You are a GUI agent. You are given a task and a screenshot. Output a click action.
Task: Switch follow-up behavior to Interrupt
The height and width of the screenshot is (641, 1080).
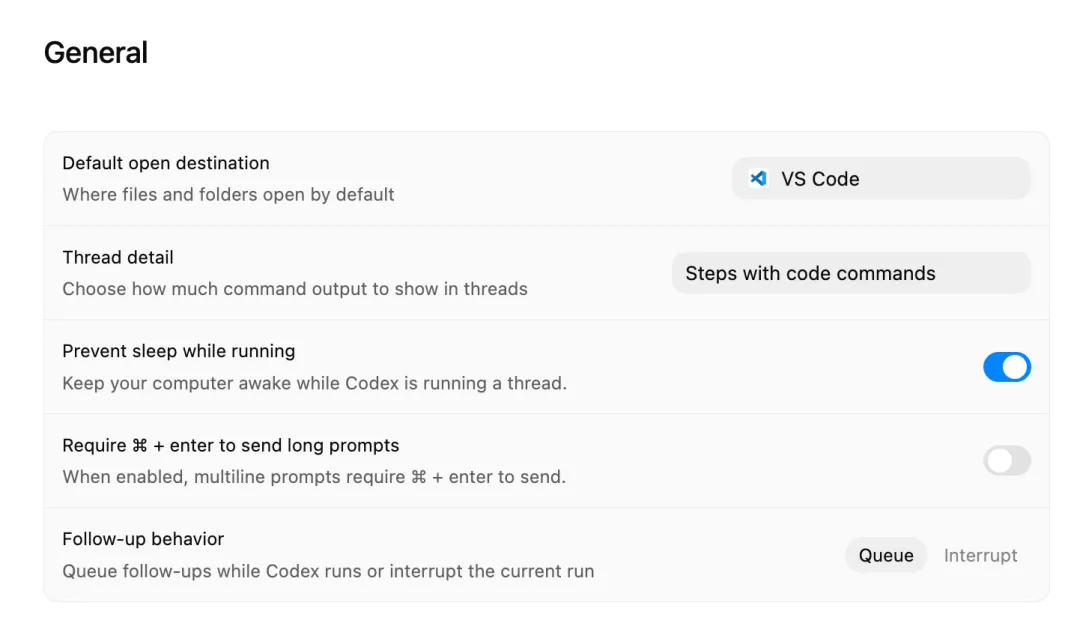point(980,555)
